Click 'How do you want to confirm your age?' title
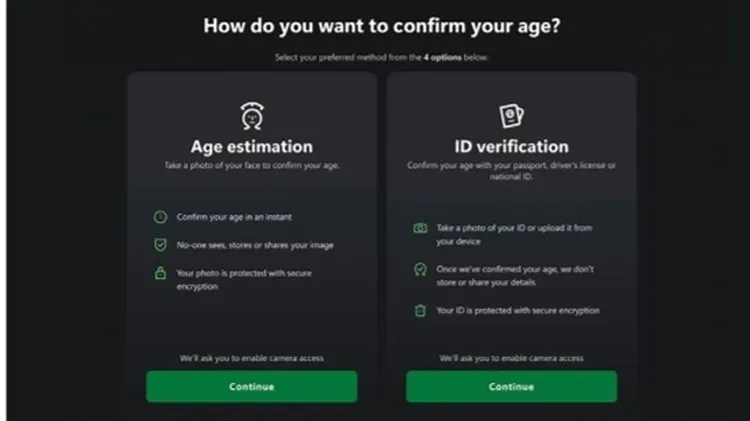 pos(382,26)
